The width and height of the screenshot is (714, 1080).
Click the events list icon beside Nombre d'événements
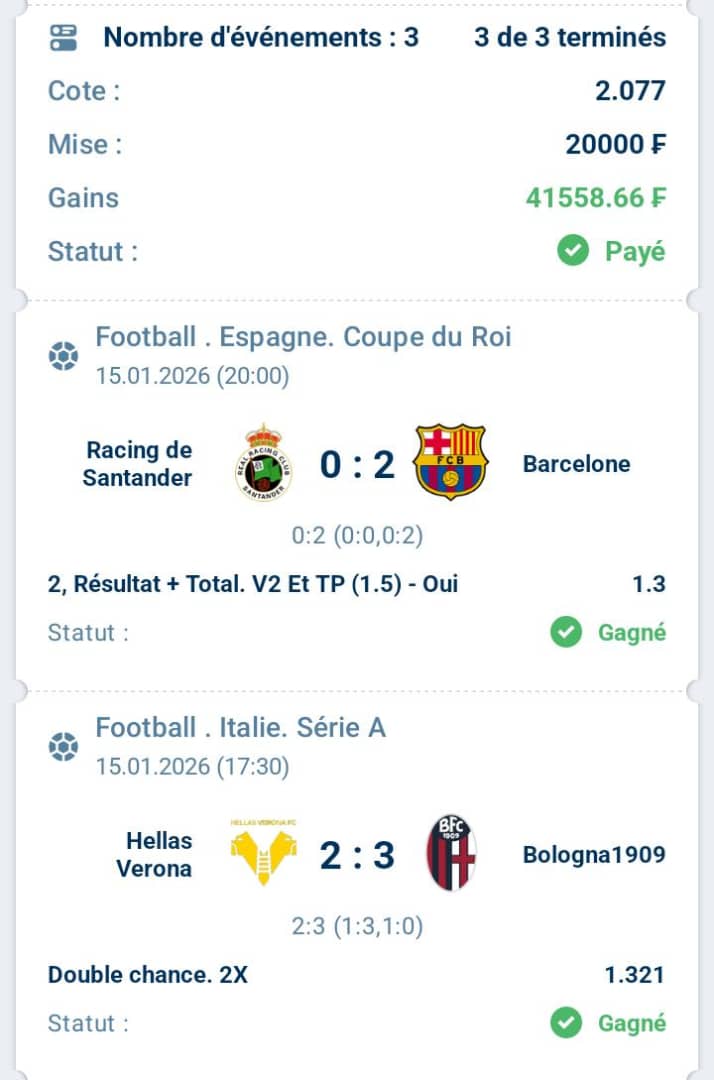pos(64,39)
